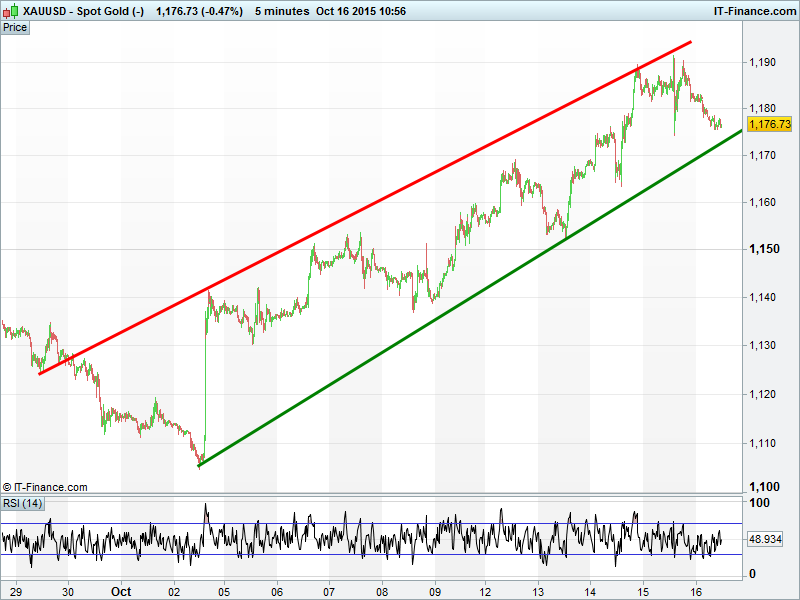
Task: Click the RSI scale 0 label
Action: pos(752,574)
